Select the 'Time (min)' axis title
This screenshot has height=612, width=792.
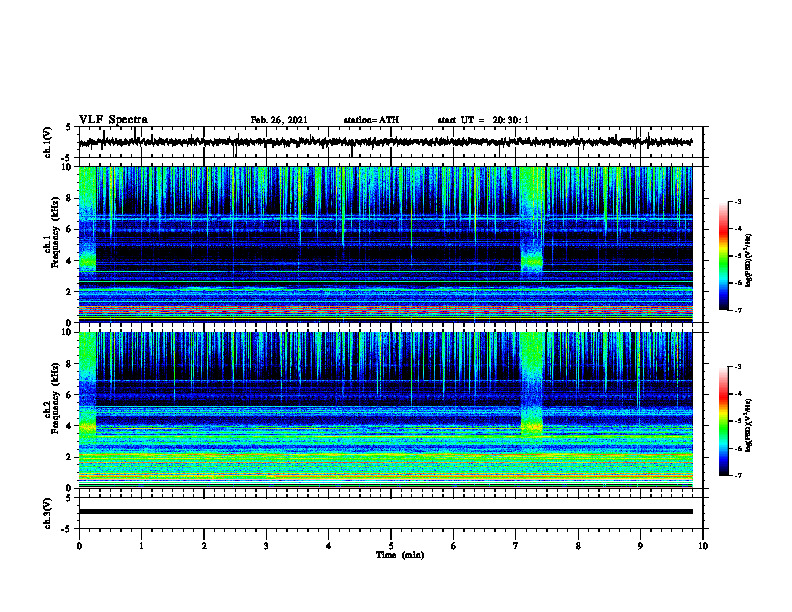[400, 555]
